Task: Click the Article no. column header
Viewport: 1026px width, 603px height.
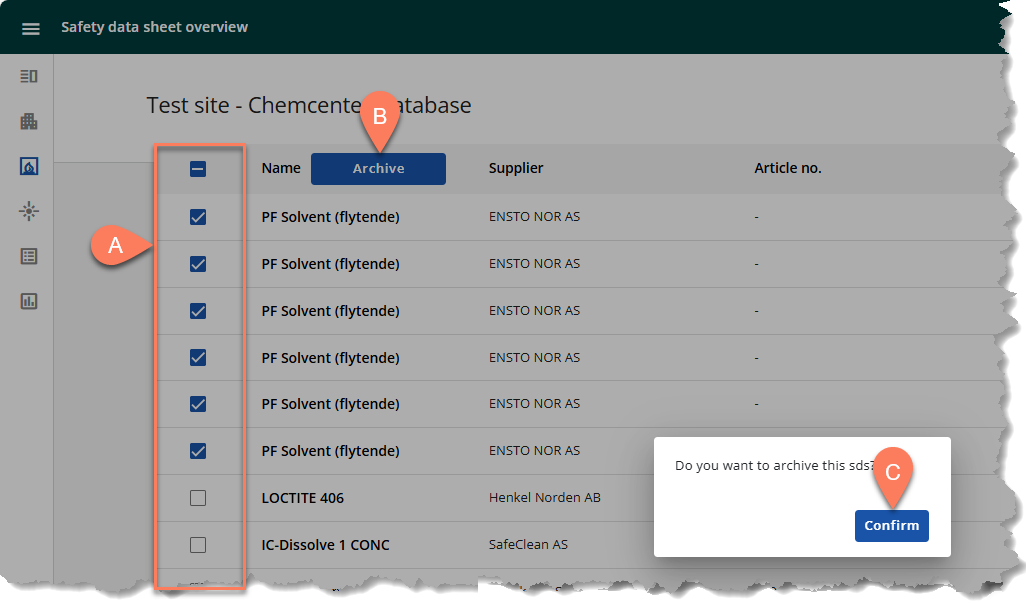Action: tap(787, 168)
